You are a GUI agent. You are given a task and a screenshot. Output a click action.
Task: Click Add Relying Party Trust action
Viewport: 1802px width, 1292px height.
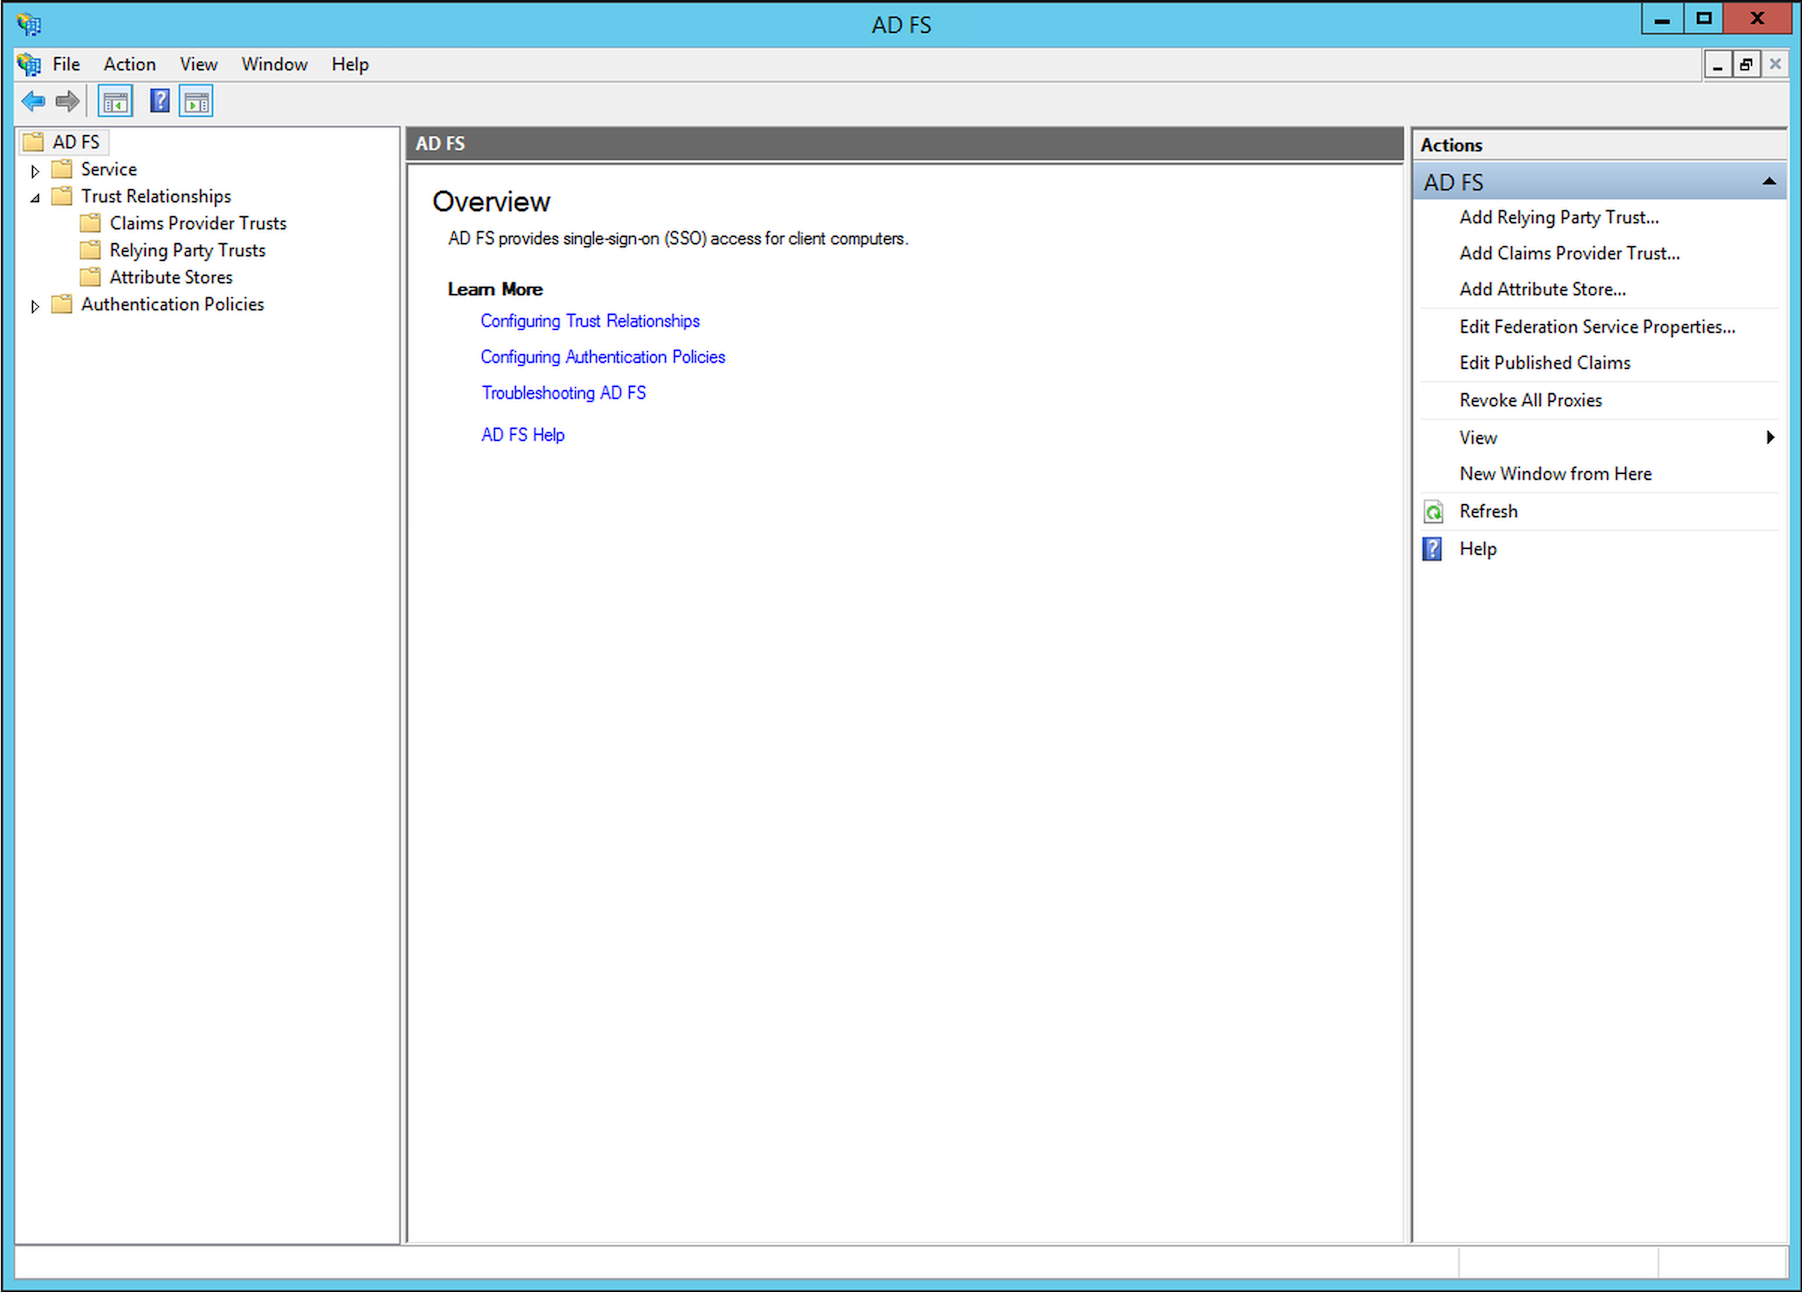pos(1558,217)
